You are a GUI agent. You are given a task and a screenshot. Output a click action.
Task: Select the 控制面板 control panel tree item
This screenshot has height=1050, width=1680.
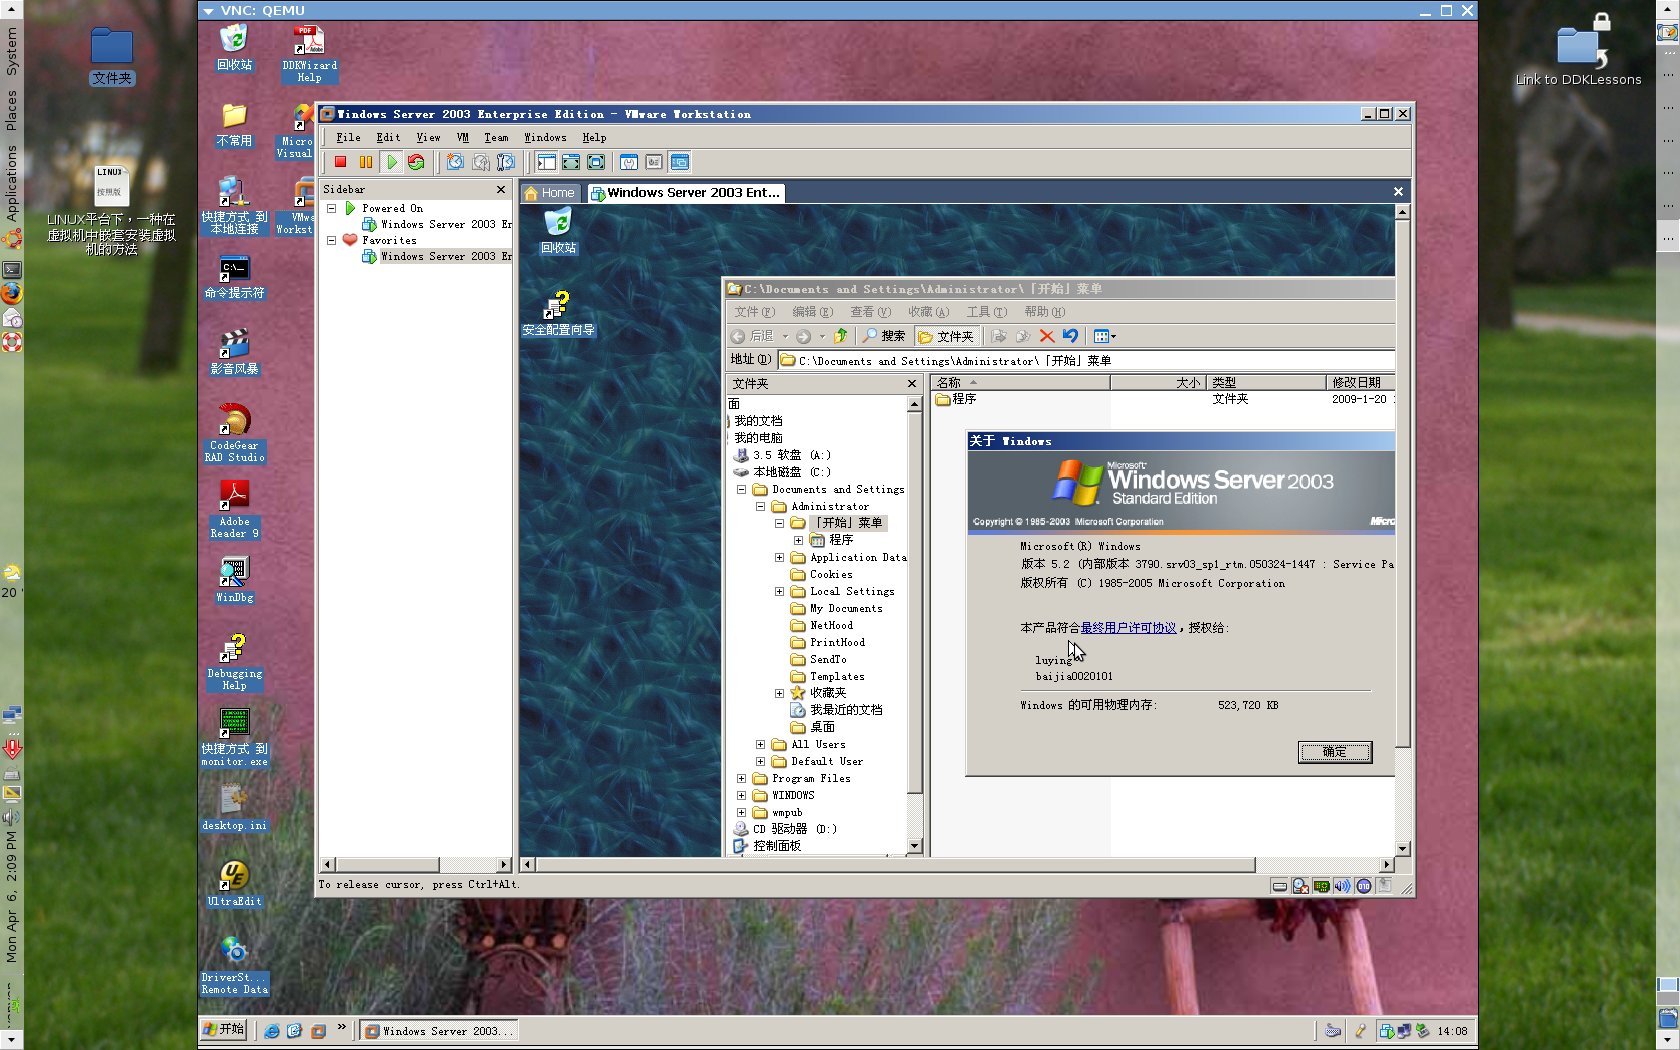[767, 846]
